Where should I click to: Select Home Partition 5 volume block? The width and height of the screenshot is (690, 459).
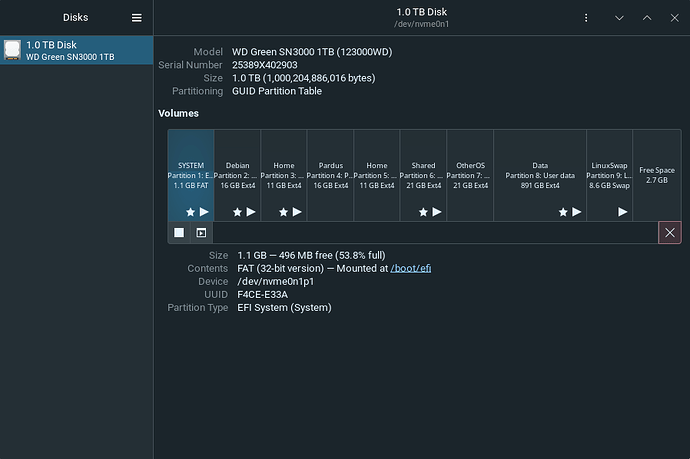377,175
